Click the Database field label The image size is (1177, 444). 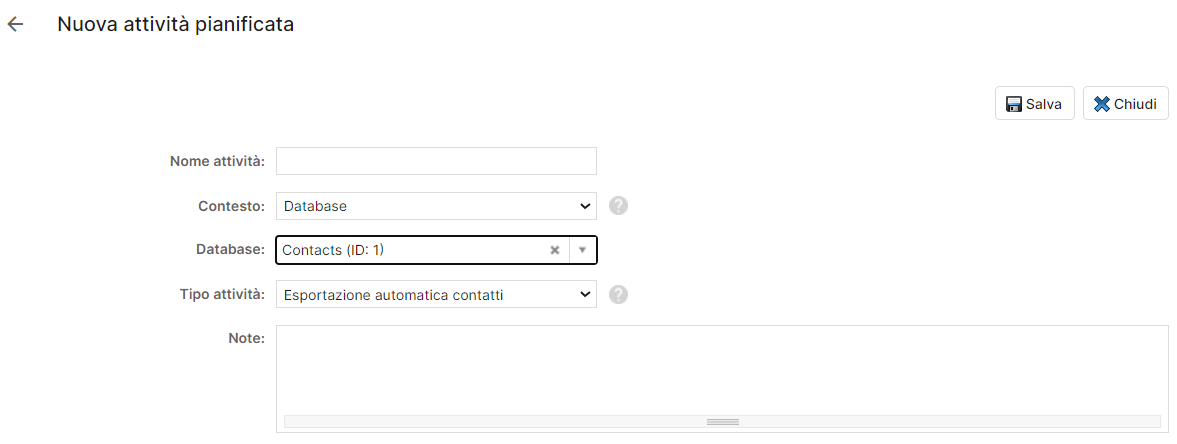pos(231,249)
